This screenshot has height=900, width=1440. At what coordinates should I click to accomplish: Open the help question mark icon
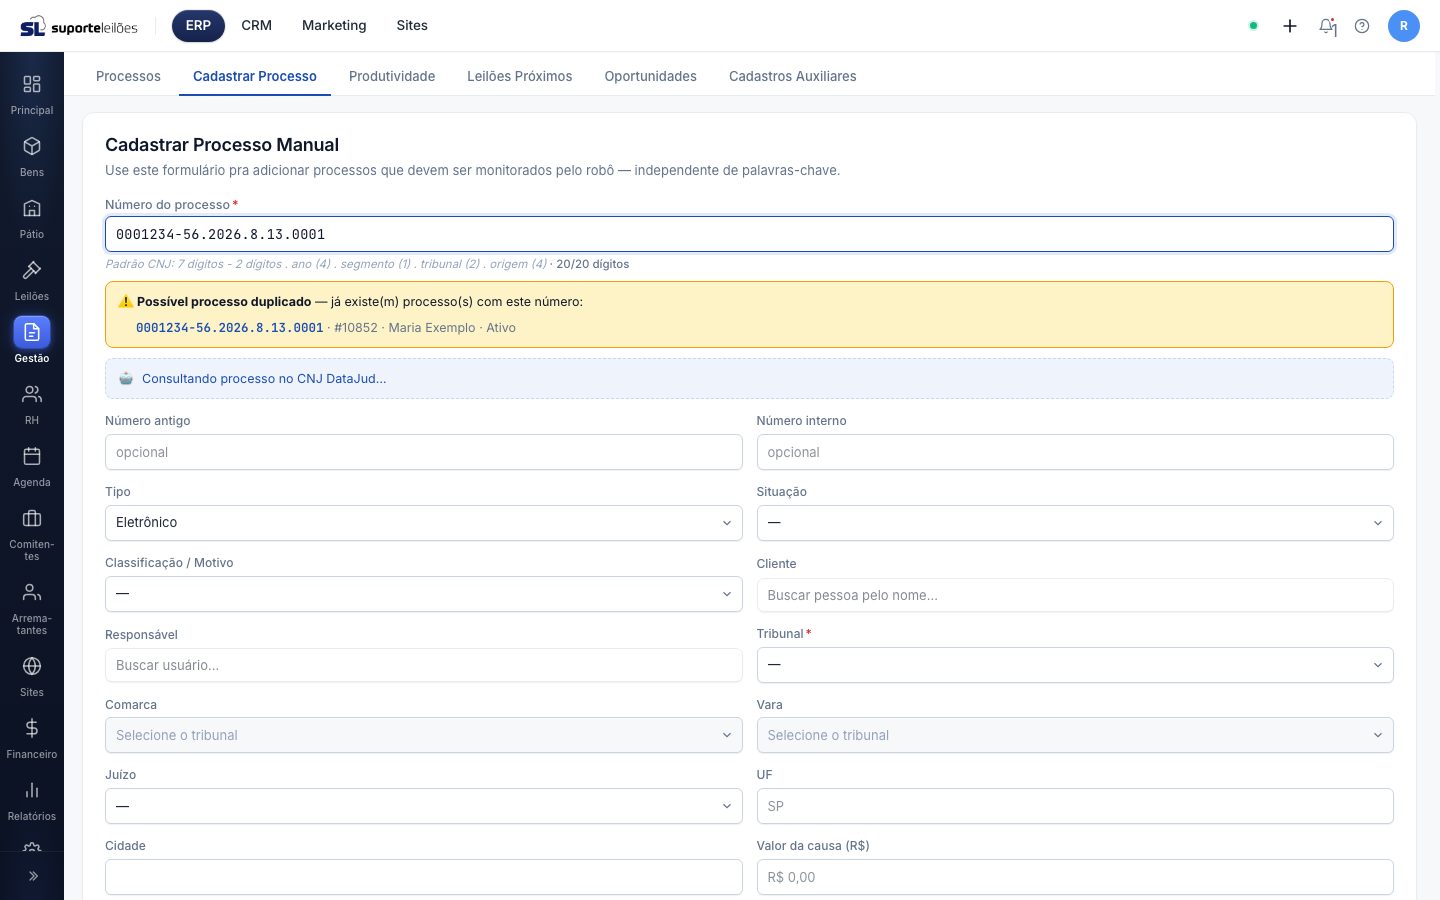tap(1362, 26)
